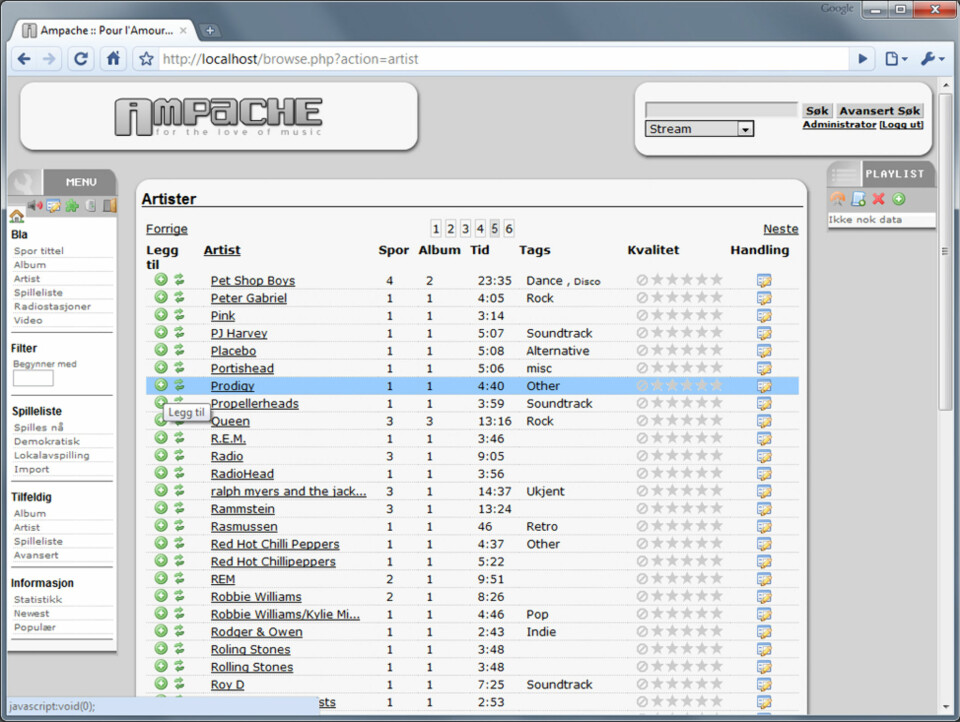This screenshot has height=722, width=960.
Task: Click the browser home button
Action: pyautogui.click(x=113, y=59)
